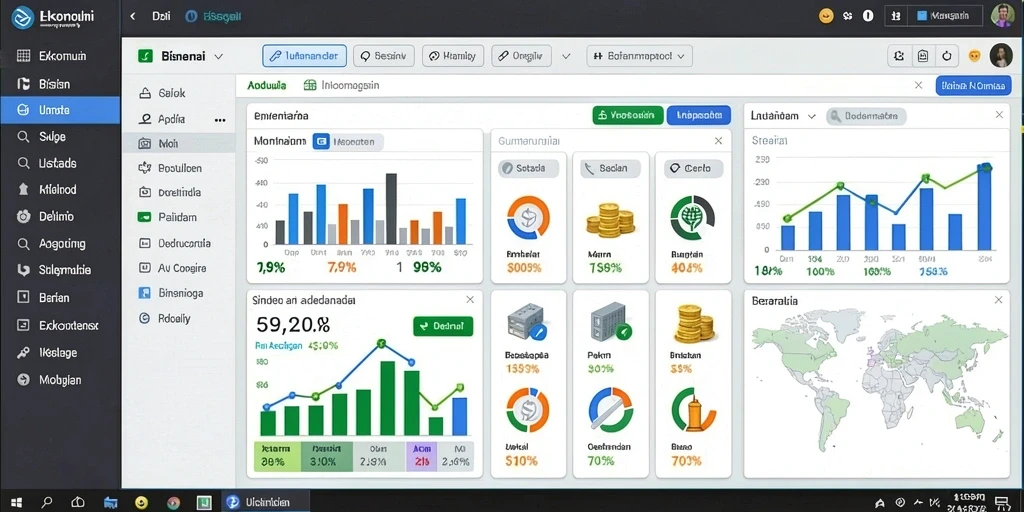Click the Windows Start icon in taskbar
This screenshot has width=1024, height=512.
[16, 502]
